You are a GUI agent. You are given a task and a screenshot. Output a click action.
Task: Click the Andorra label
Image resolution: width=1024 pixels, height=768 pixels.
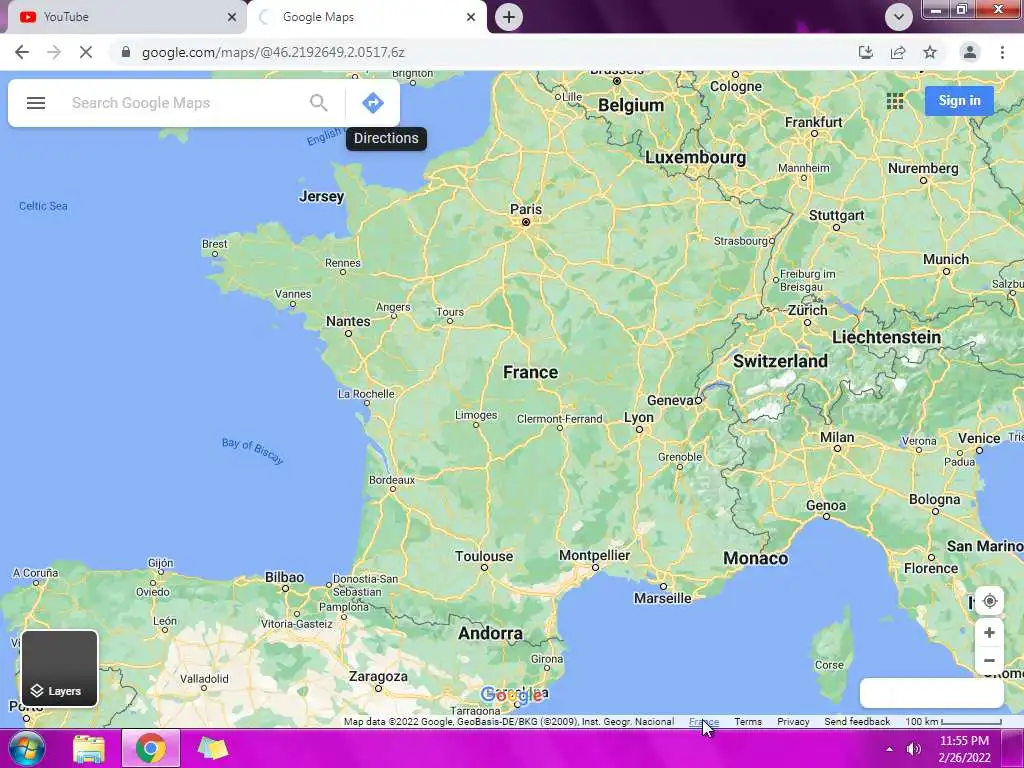pyautogui.click(x=490, y=633)
